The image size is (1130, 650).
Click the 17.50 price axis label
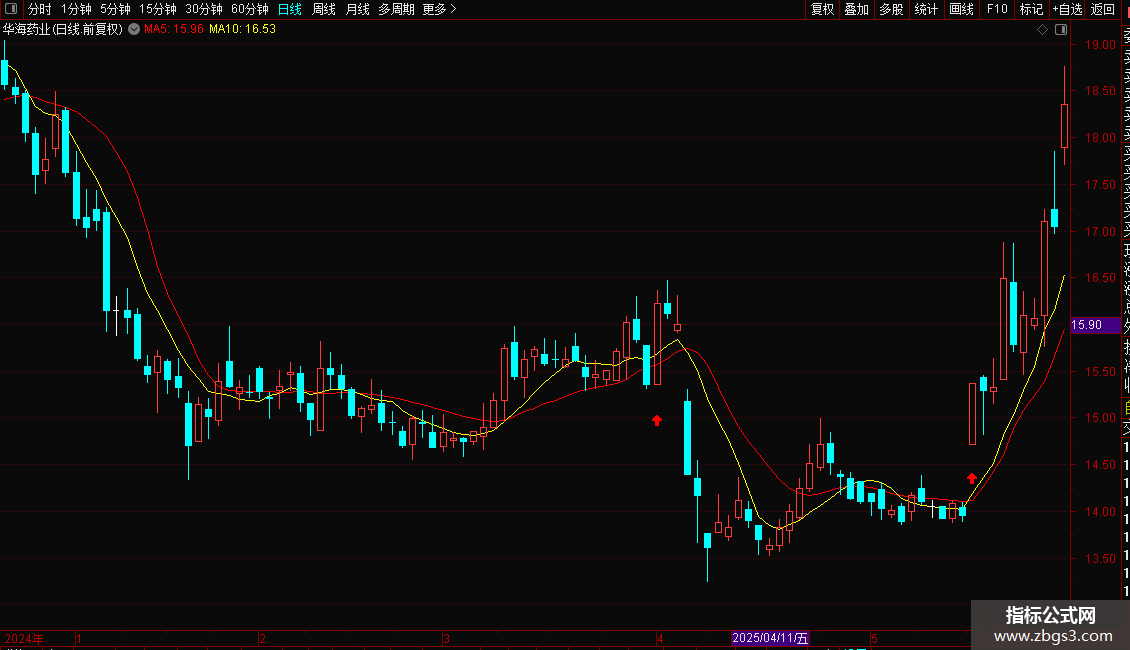click(1100, 184)
